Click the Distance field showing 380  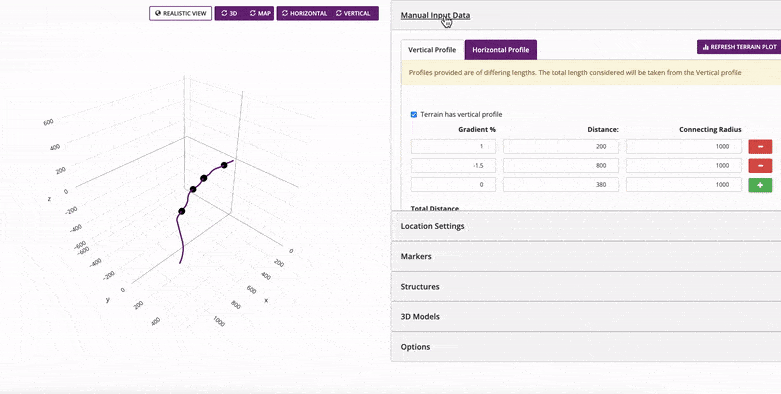(561, 185)
